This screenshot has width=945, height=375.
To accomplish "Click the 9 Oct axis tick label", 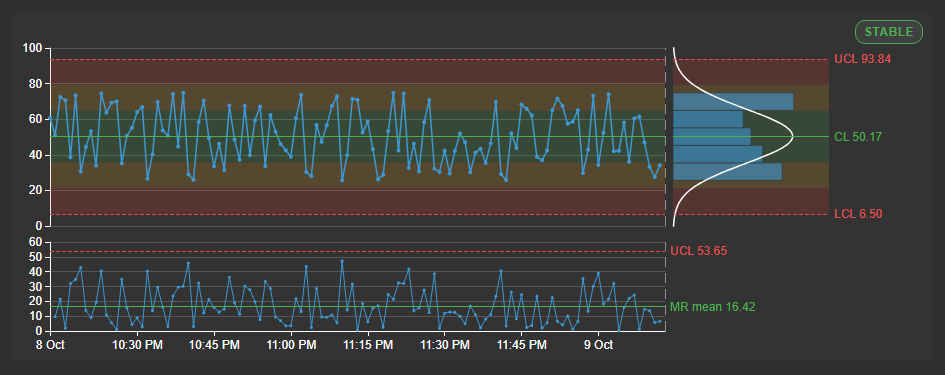I will coord(598,345).
